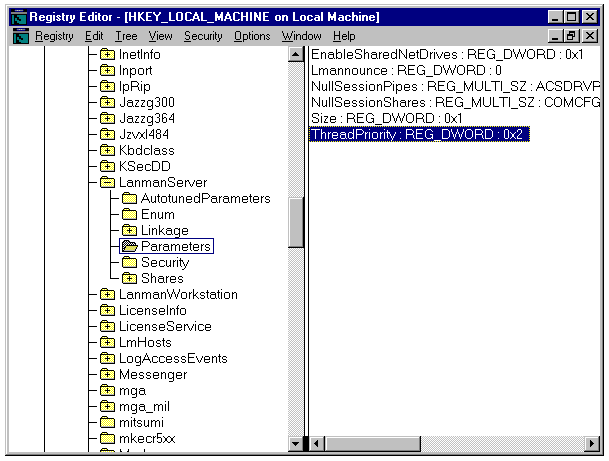Expand the Shares subkey

click(x=128, y=278)
